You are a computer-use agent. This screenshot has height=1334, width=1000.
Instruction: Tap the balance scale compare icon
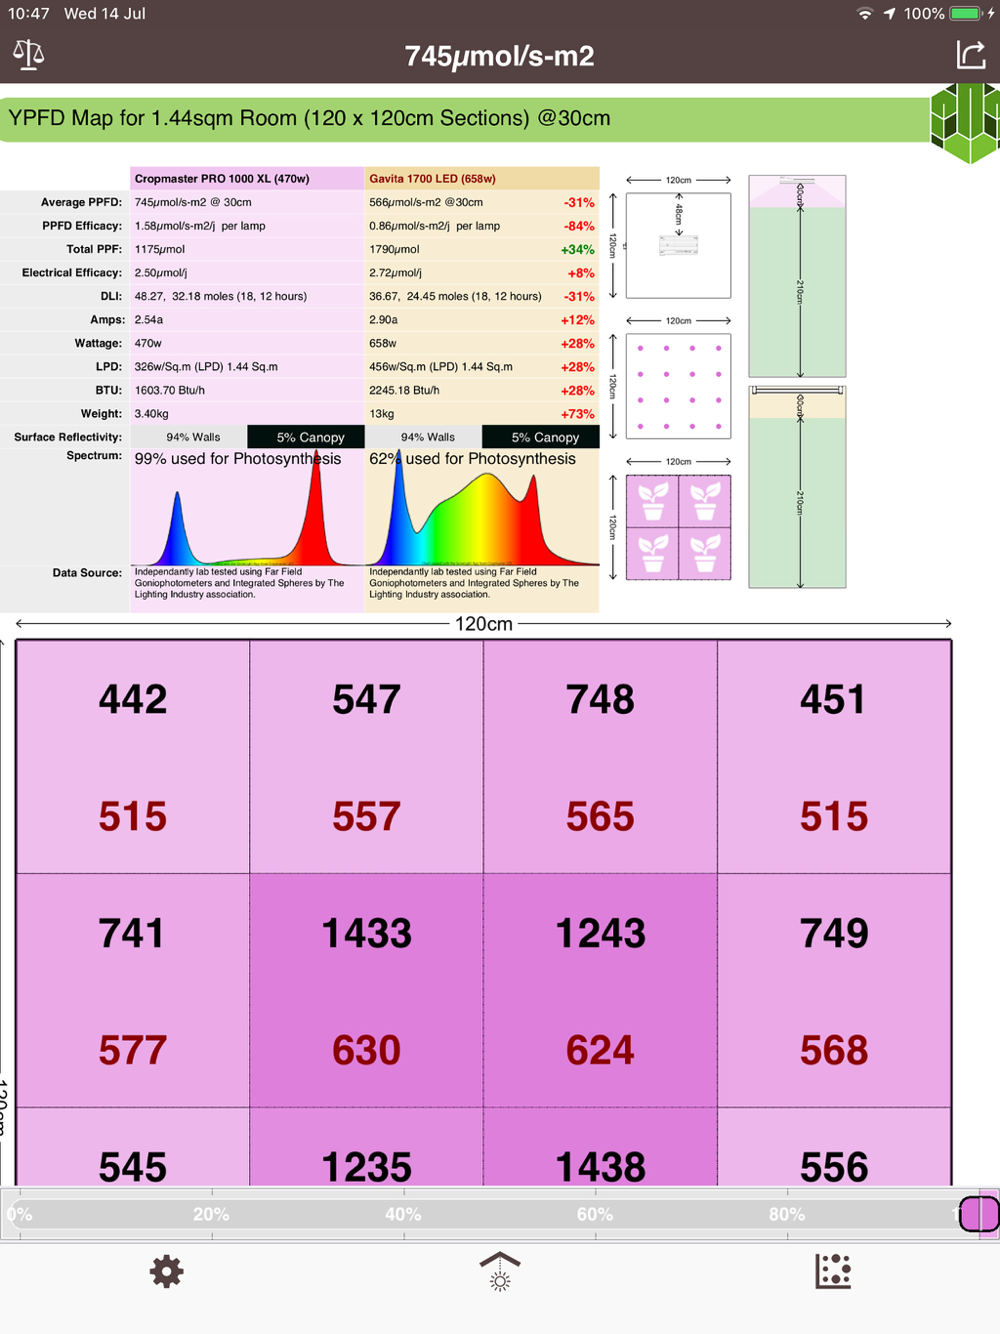pyautogui.click(x=28, y=54)
